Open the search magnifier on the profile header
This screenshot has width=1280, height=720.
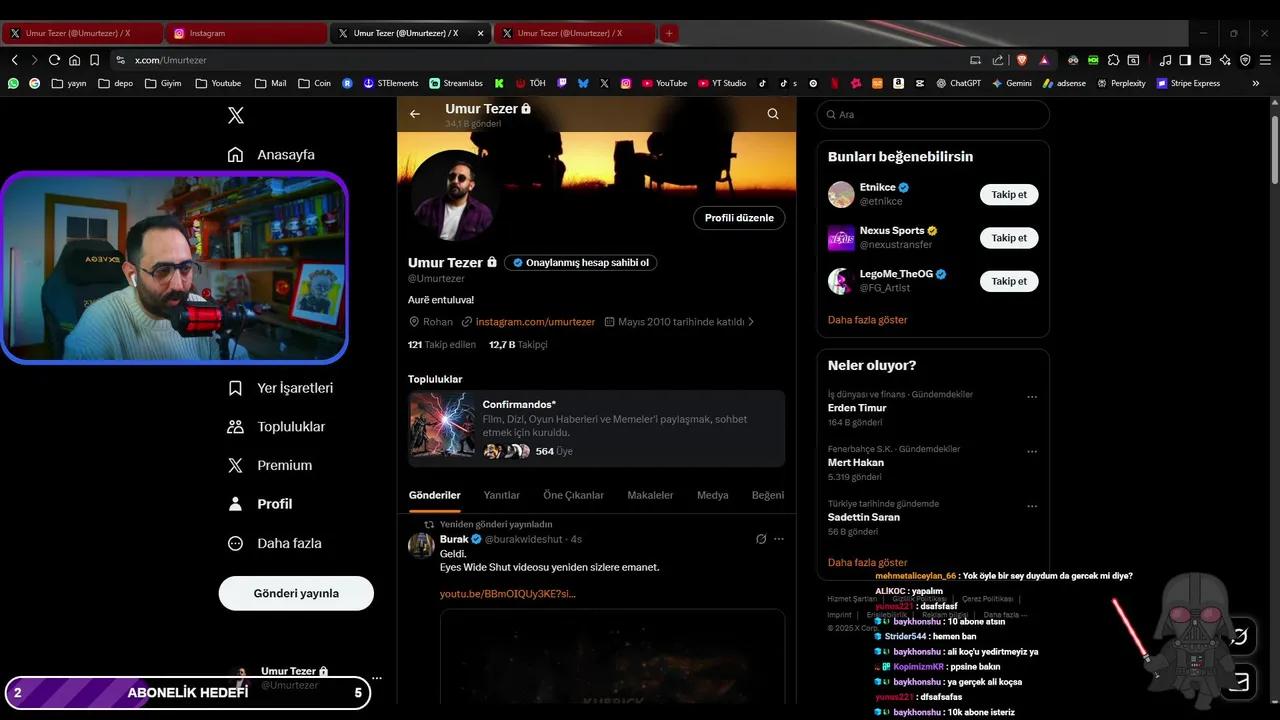click(772, 113)
